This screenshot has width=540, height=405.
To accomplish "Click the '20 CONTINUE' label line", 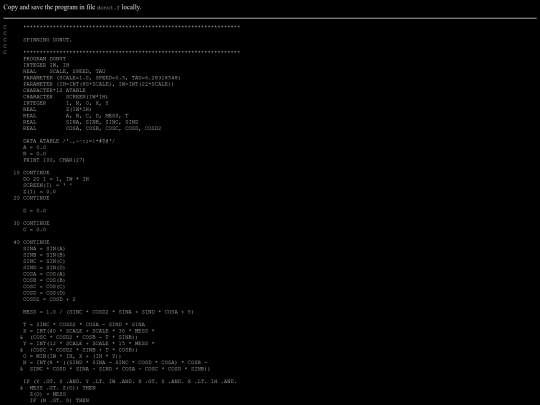I will click(x=31, y=198).
